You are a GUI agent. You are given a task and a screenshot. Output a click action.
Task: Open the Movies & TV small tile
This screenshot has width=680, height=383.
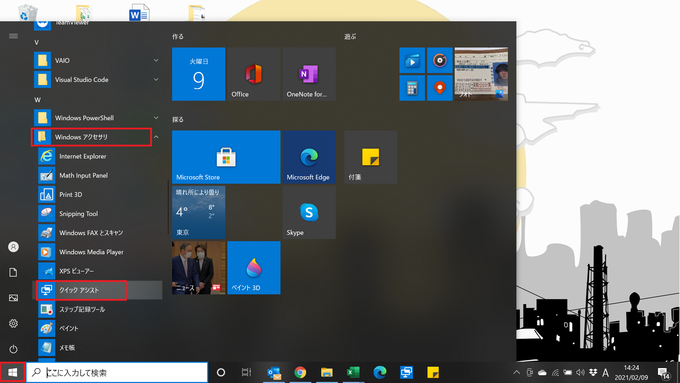[x=412, y=60]
